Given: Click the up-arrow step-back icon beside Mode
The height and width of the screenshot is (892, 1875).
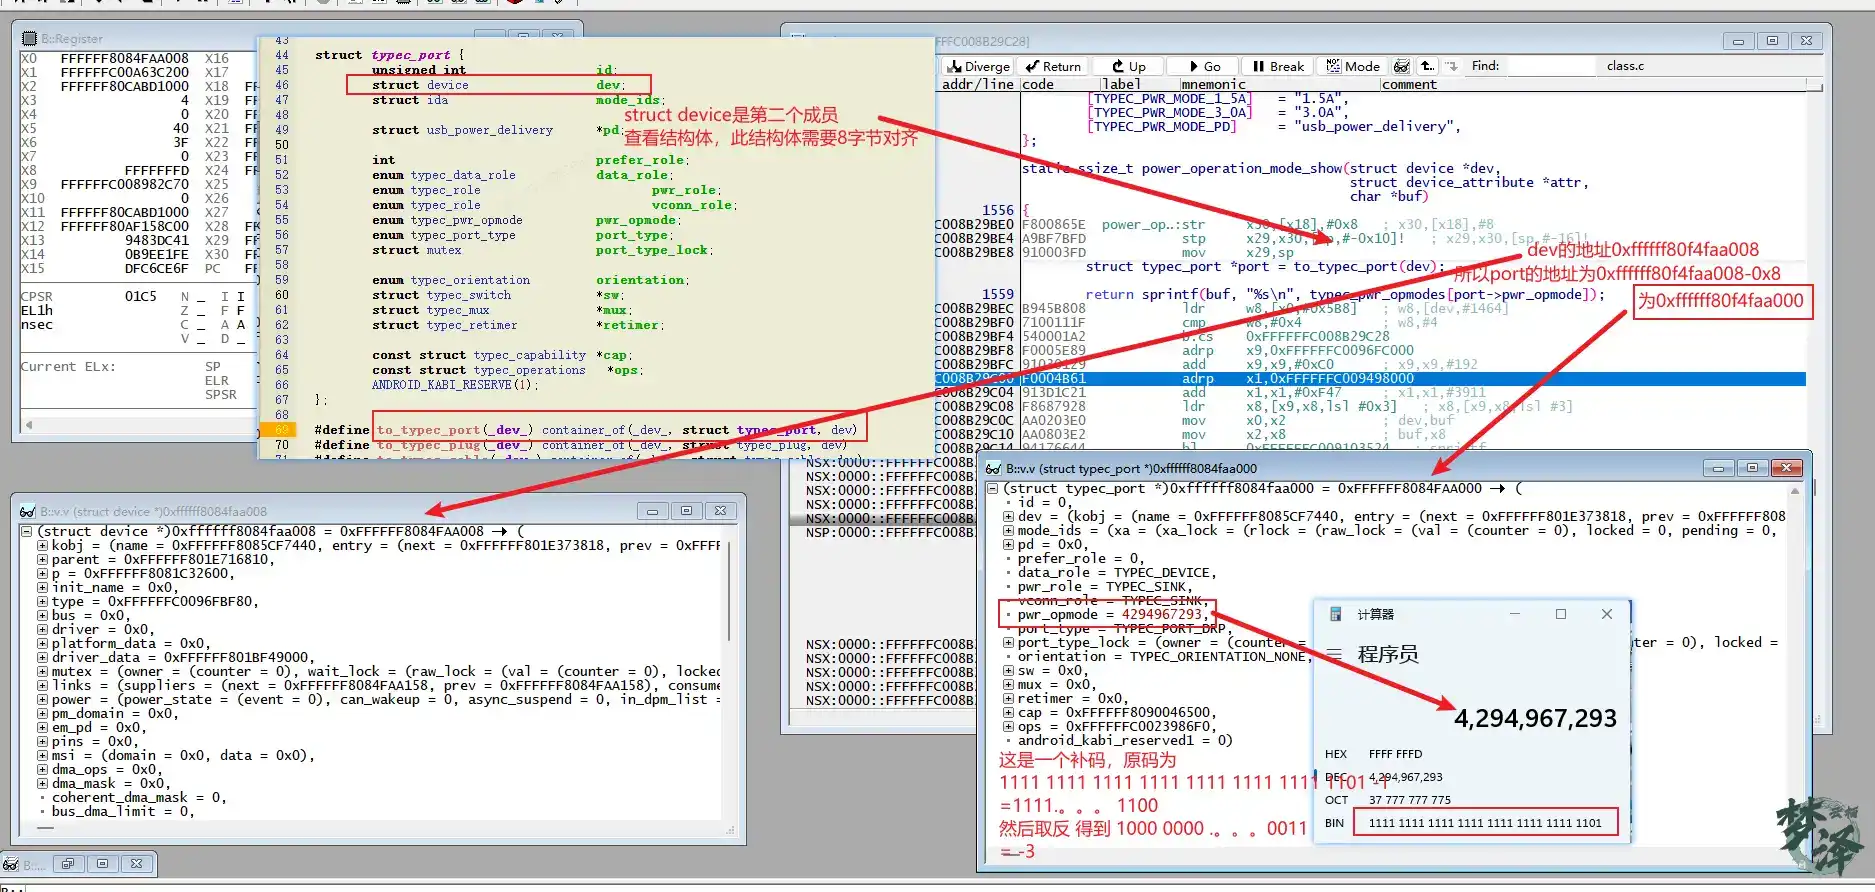Looking at the screenshot, I should tap(1427, 66).
